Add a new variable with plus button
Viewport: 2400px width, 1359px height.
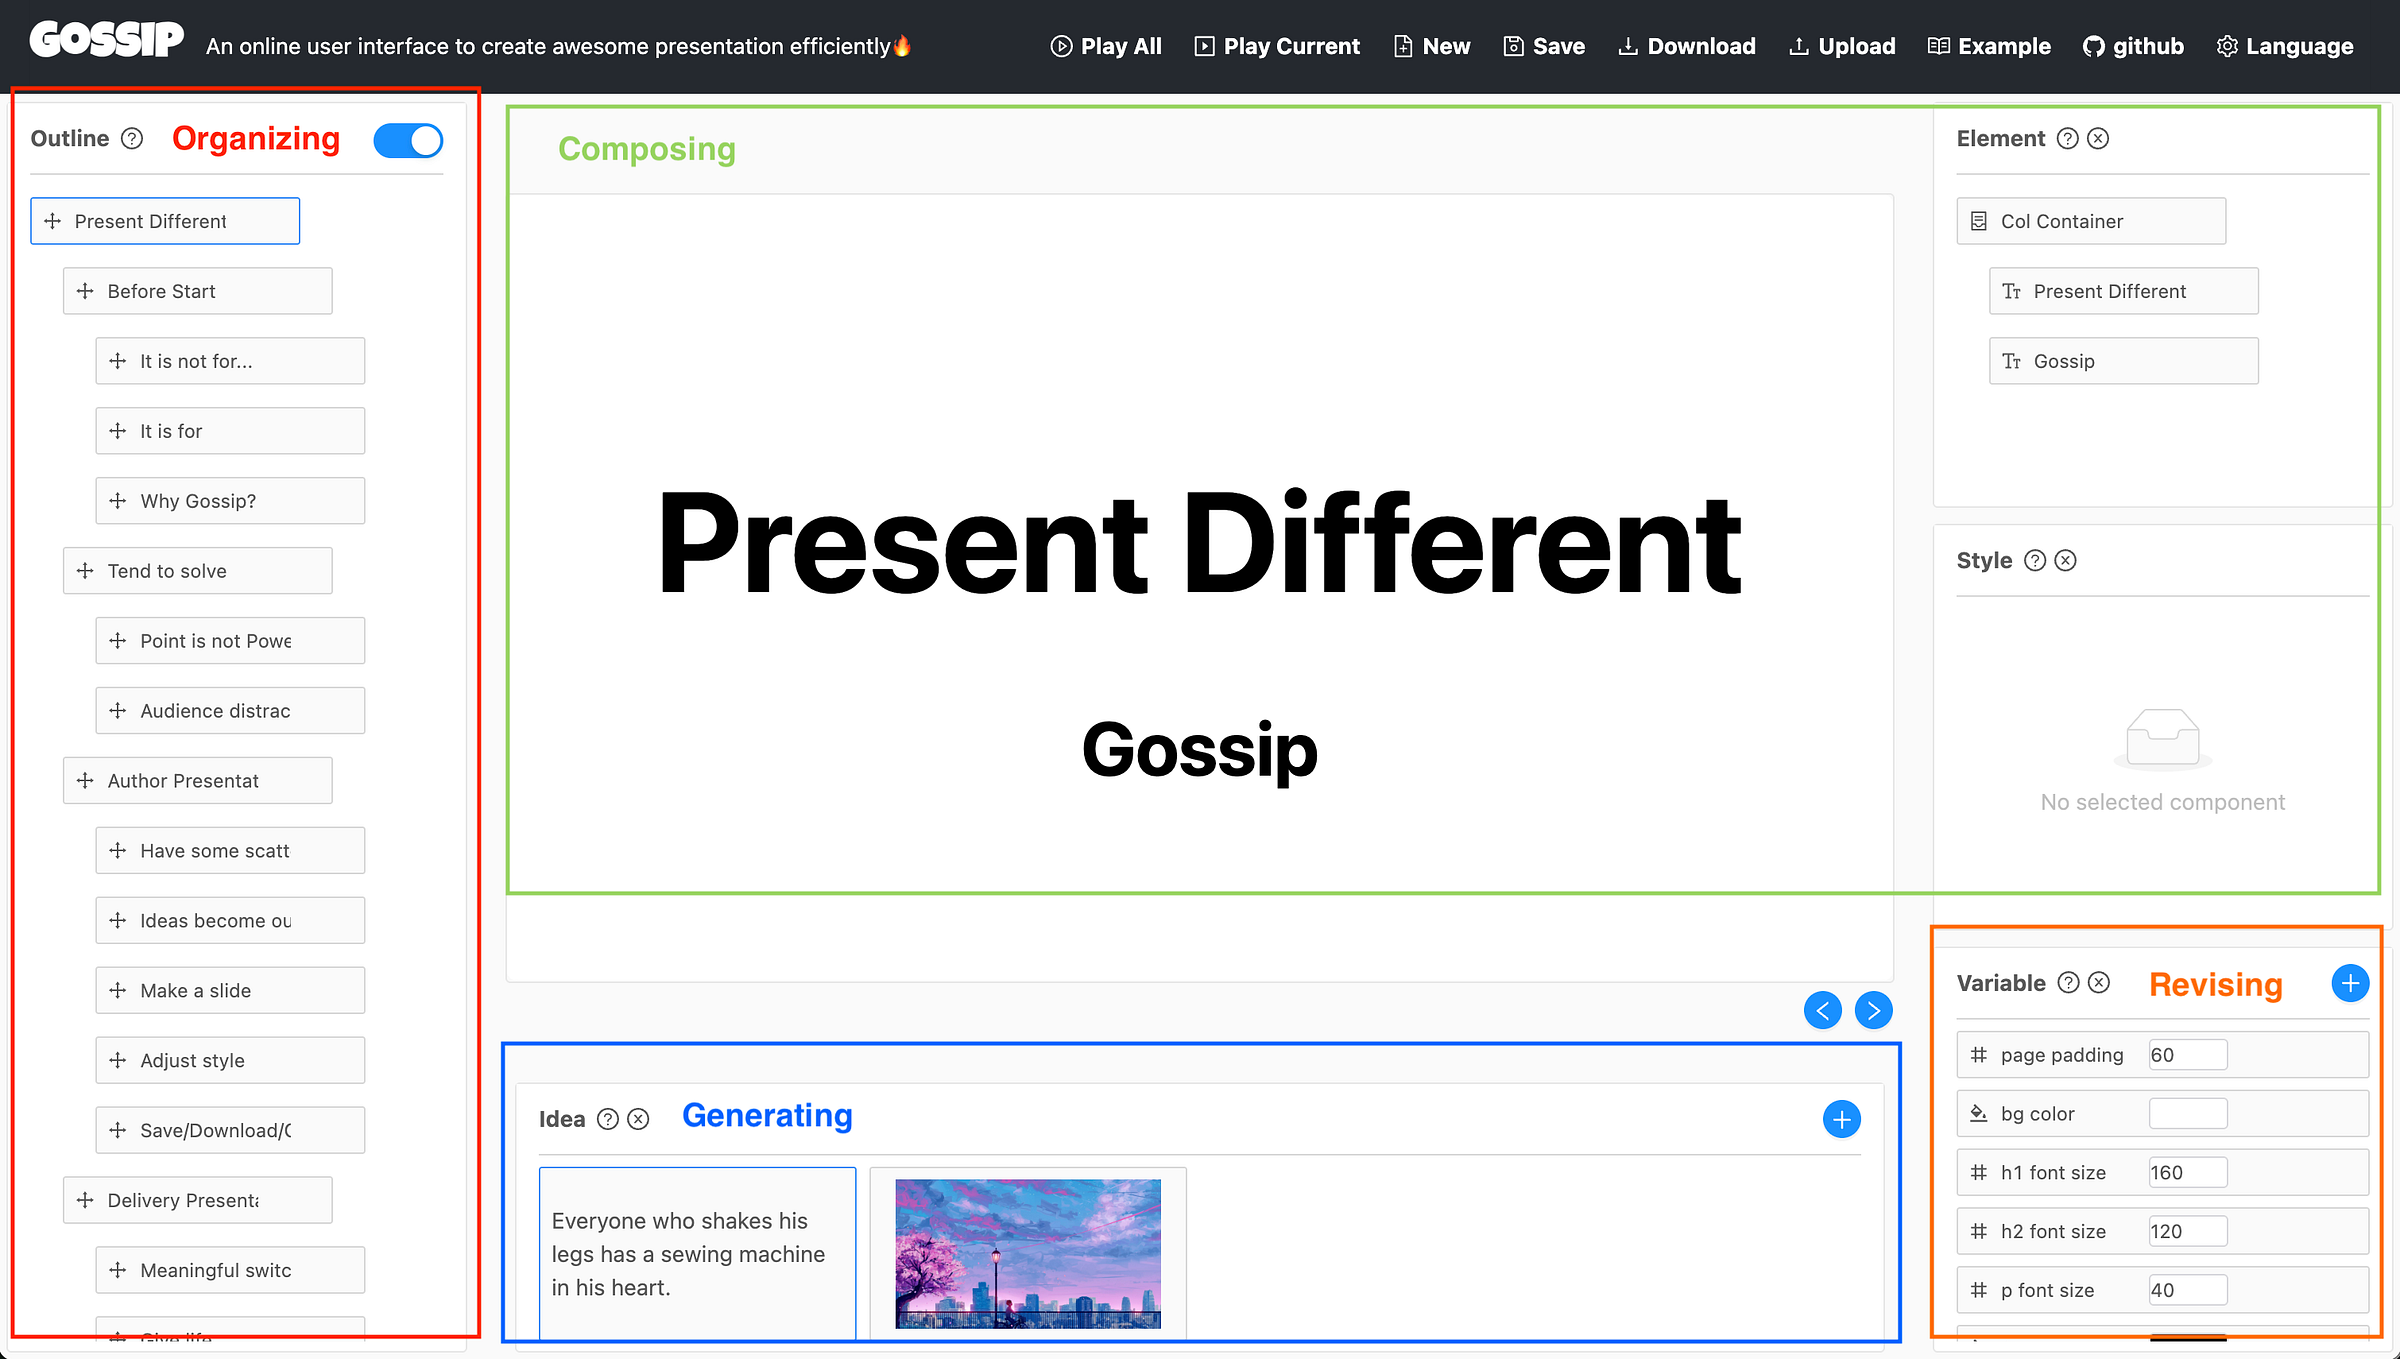(2349, 983)
